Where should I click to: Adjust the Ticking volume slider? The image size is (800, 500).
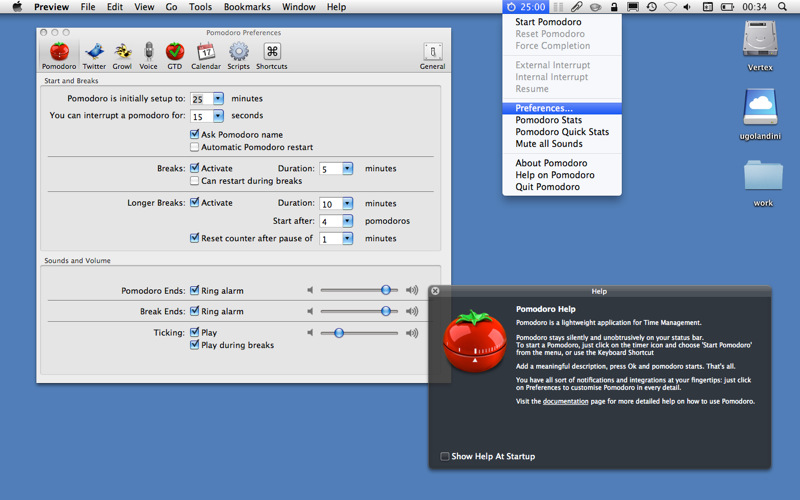coord(339,333)
